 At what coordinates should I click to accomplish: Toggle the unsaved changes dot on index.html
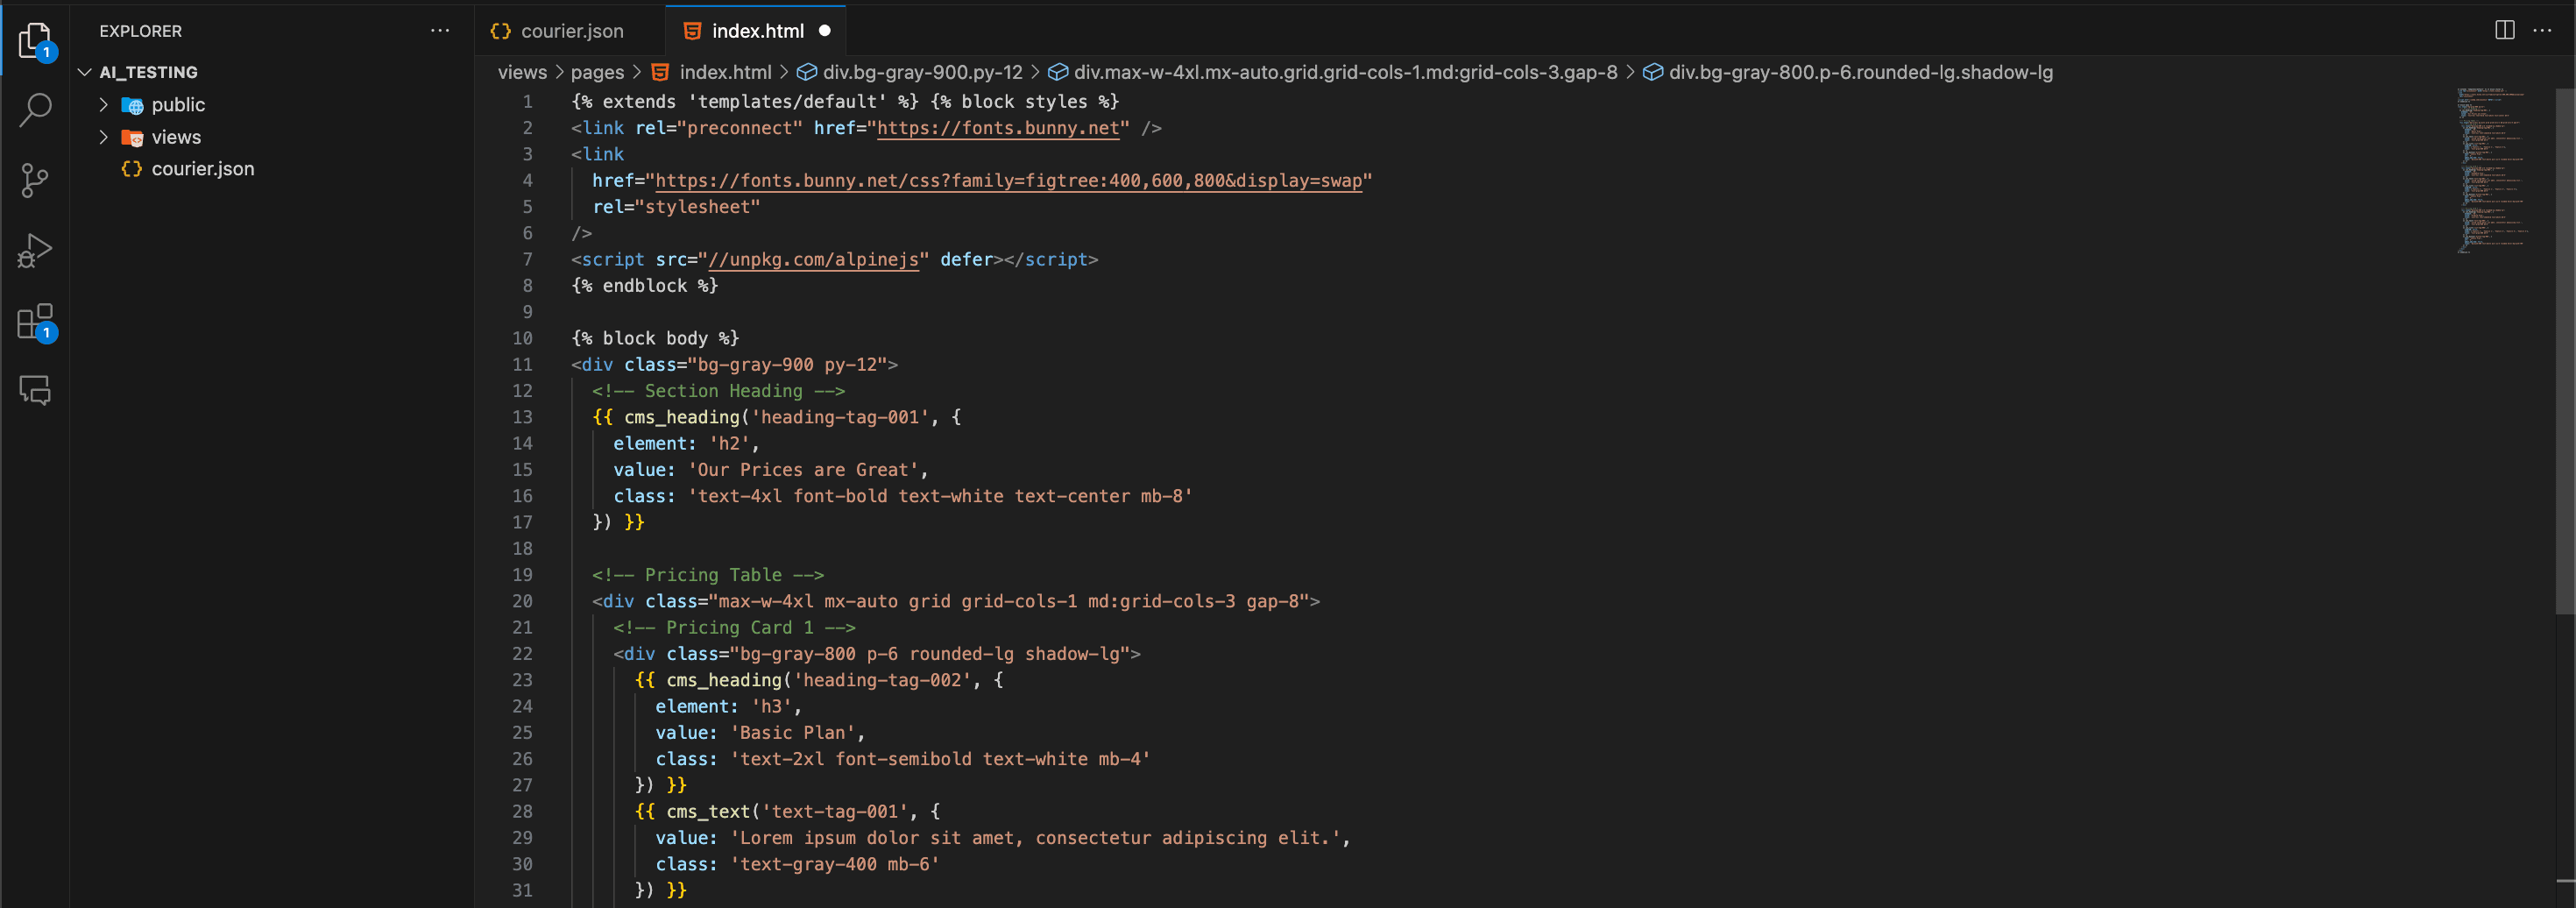pyautogui.click(x=825, y=30)
